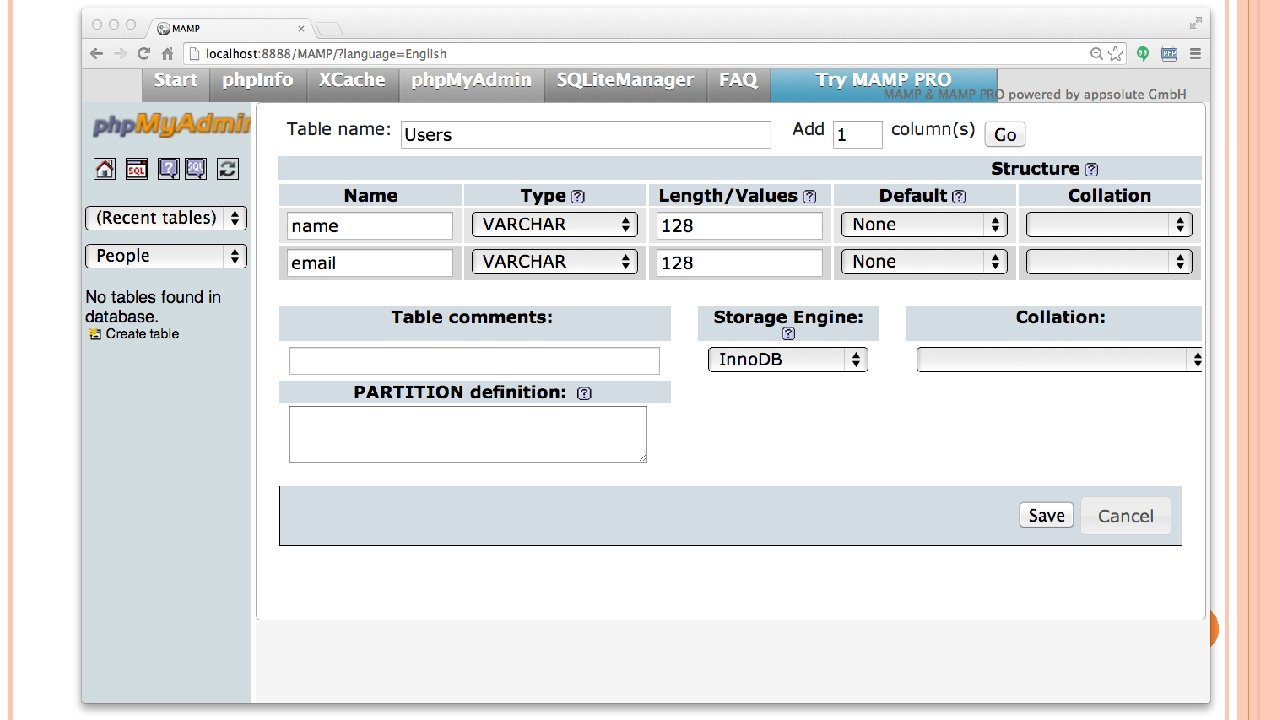The width and height of the screenshot is (1280, 720).
Task: Click the Name field containing name
Action: pyautogui.click(x=369, y=225)
